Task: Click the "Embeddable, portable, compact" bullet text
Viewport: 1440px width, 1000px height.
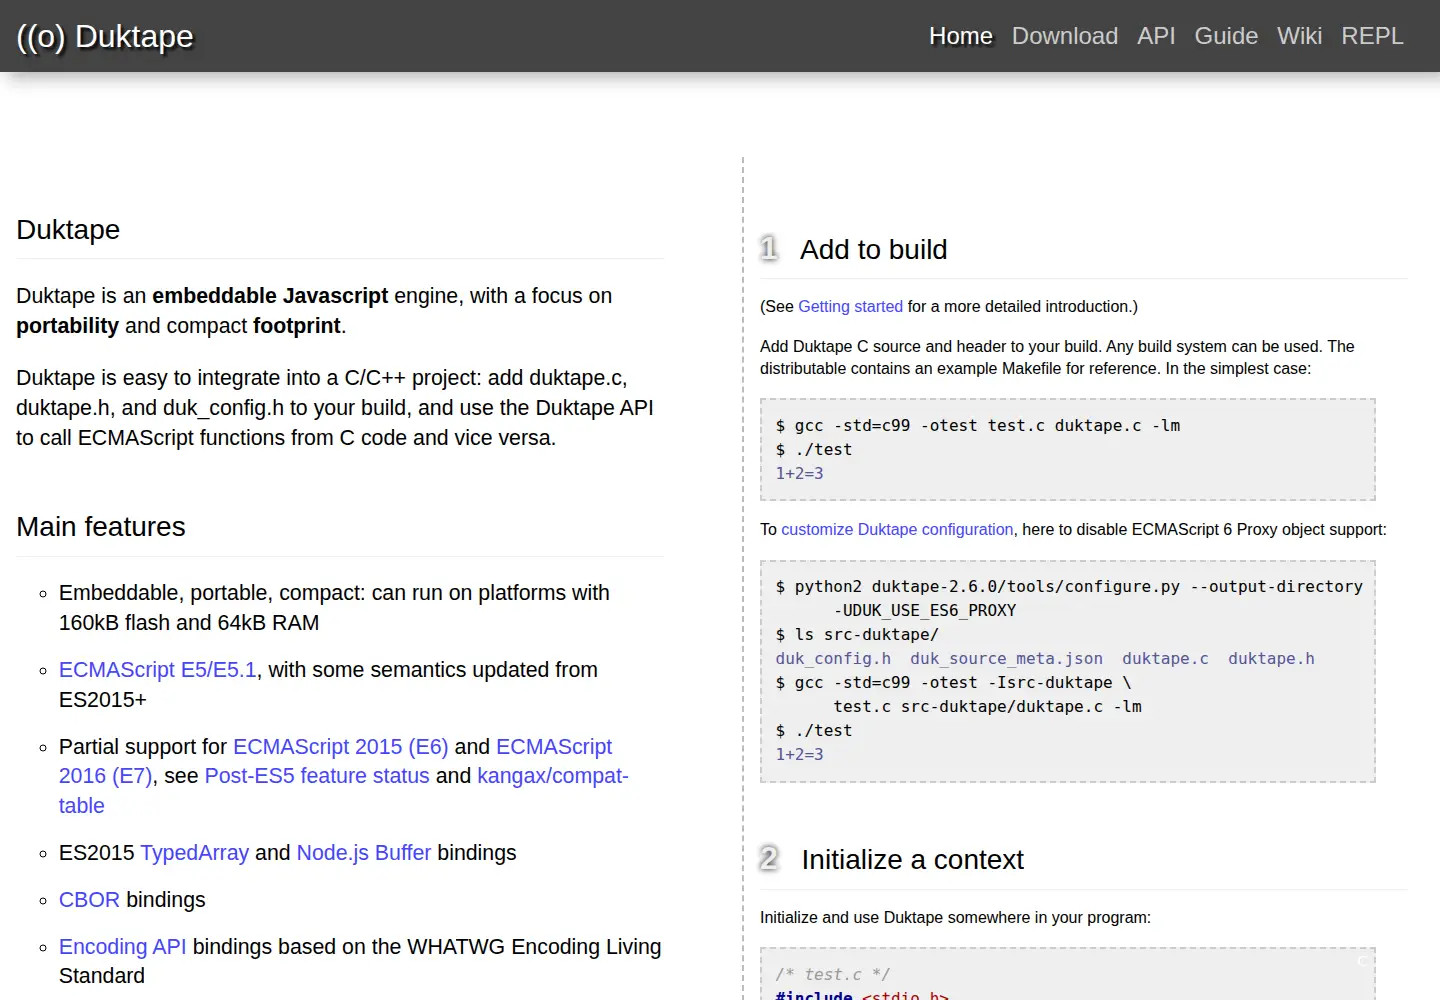Action: (x=334, y=608)
